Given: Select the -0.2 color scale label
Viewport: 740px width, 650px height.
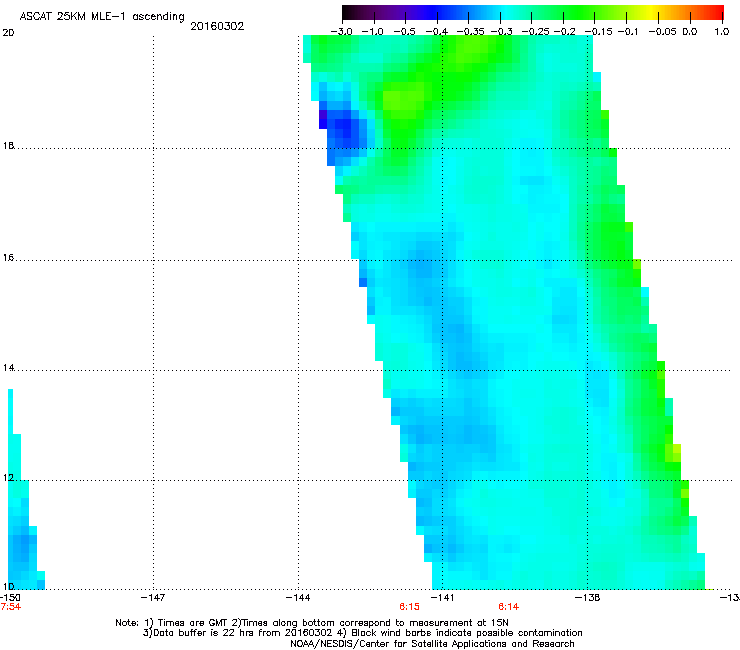Looking at the screenshot, I should coord(564,32).
